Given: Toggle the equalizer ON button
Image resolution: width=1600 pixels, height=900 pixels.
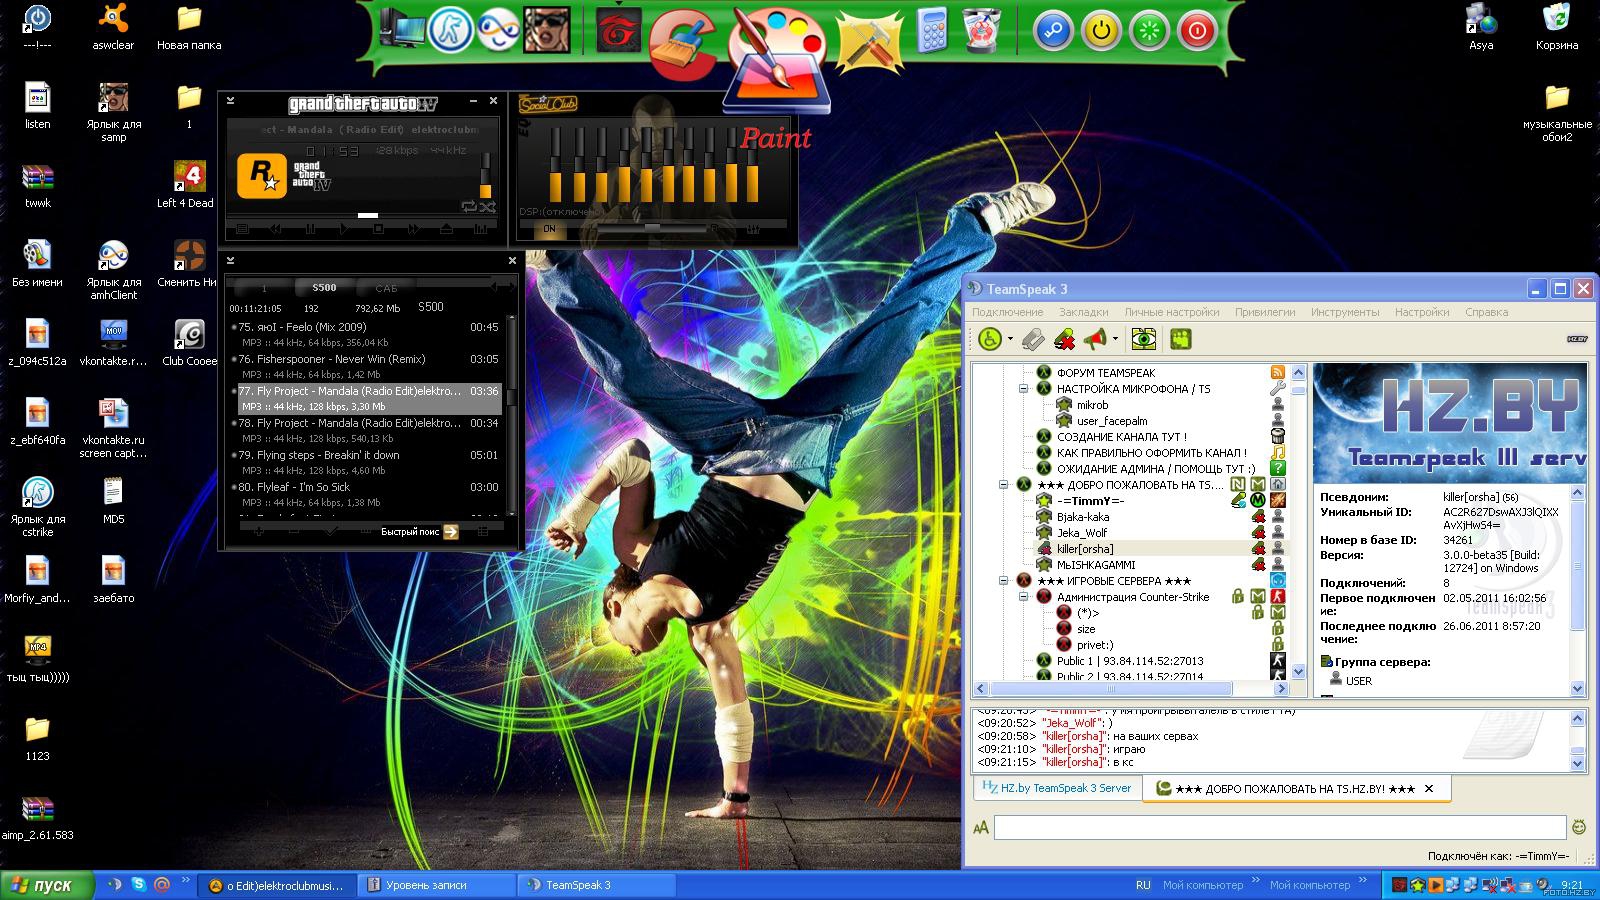Looking at the screenshot, I should point(549,229).
